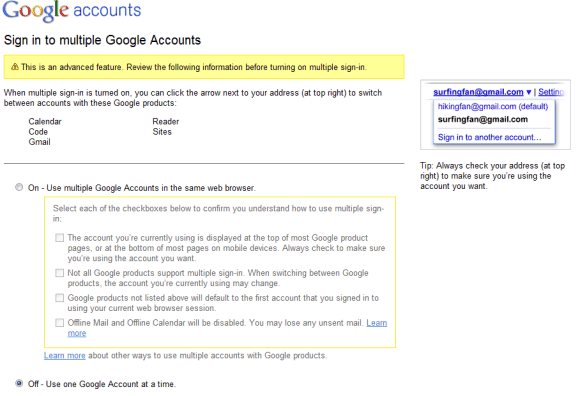
Task: Click the Gmail product name in list
Action: (x=40, y=142)
